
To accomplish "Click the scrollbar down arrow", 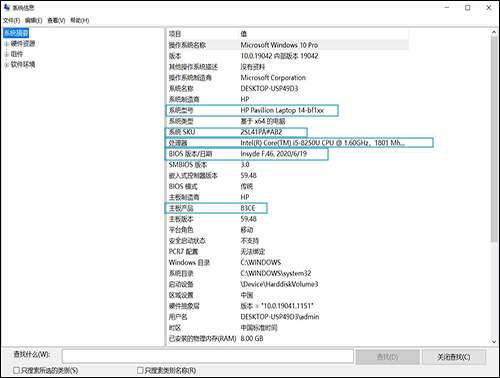I will coord(494,342).
